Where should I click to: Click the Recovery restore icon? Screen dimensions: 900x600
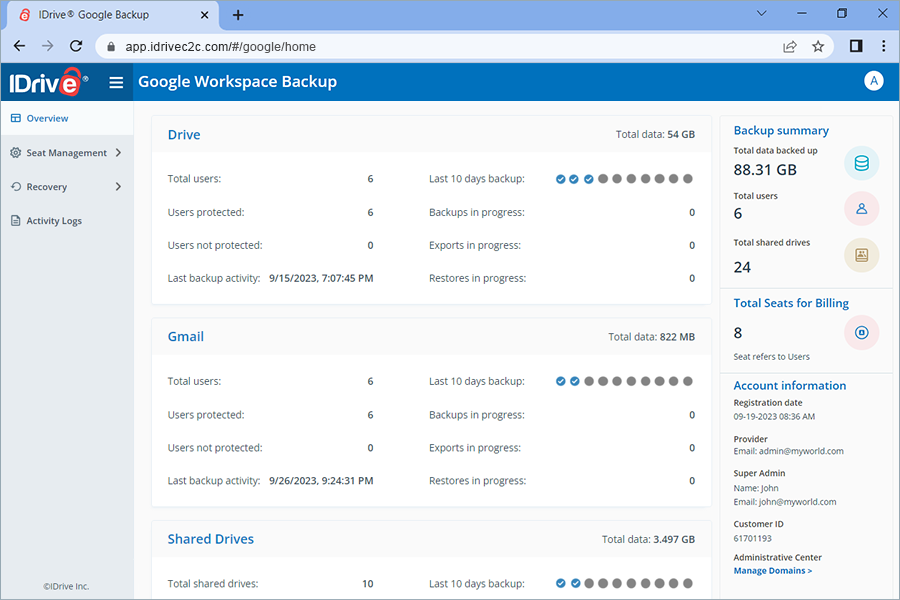pos(16,187)
